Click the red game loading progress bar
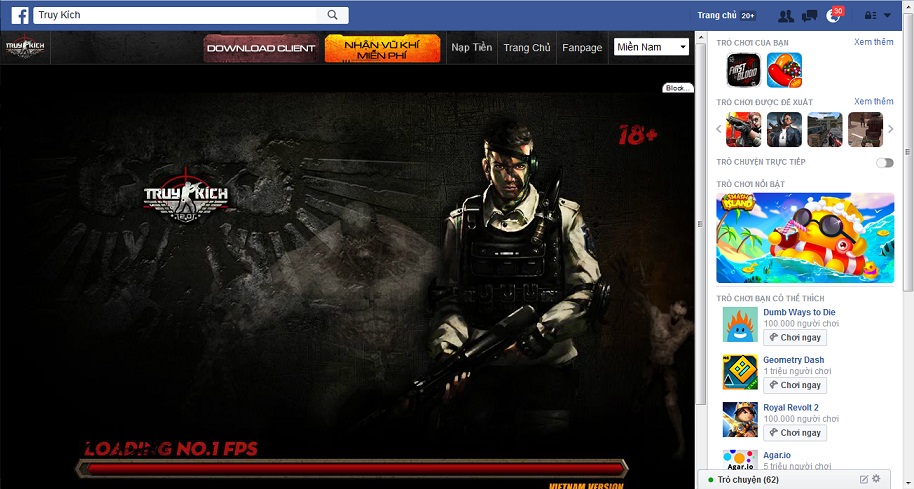 (x=351, y=469)
